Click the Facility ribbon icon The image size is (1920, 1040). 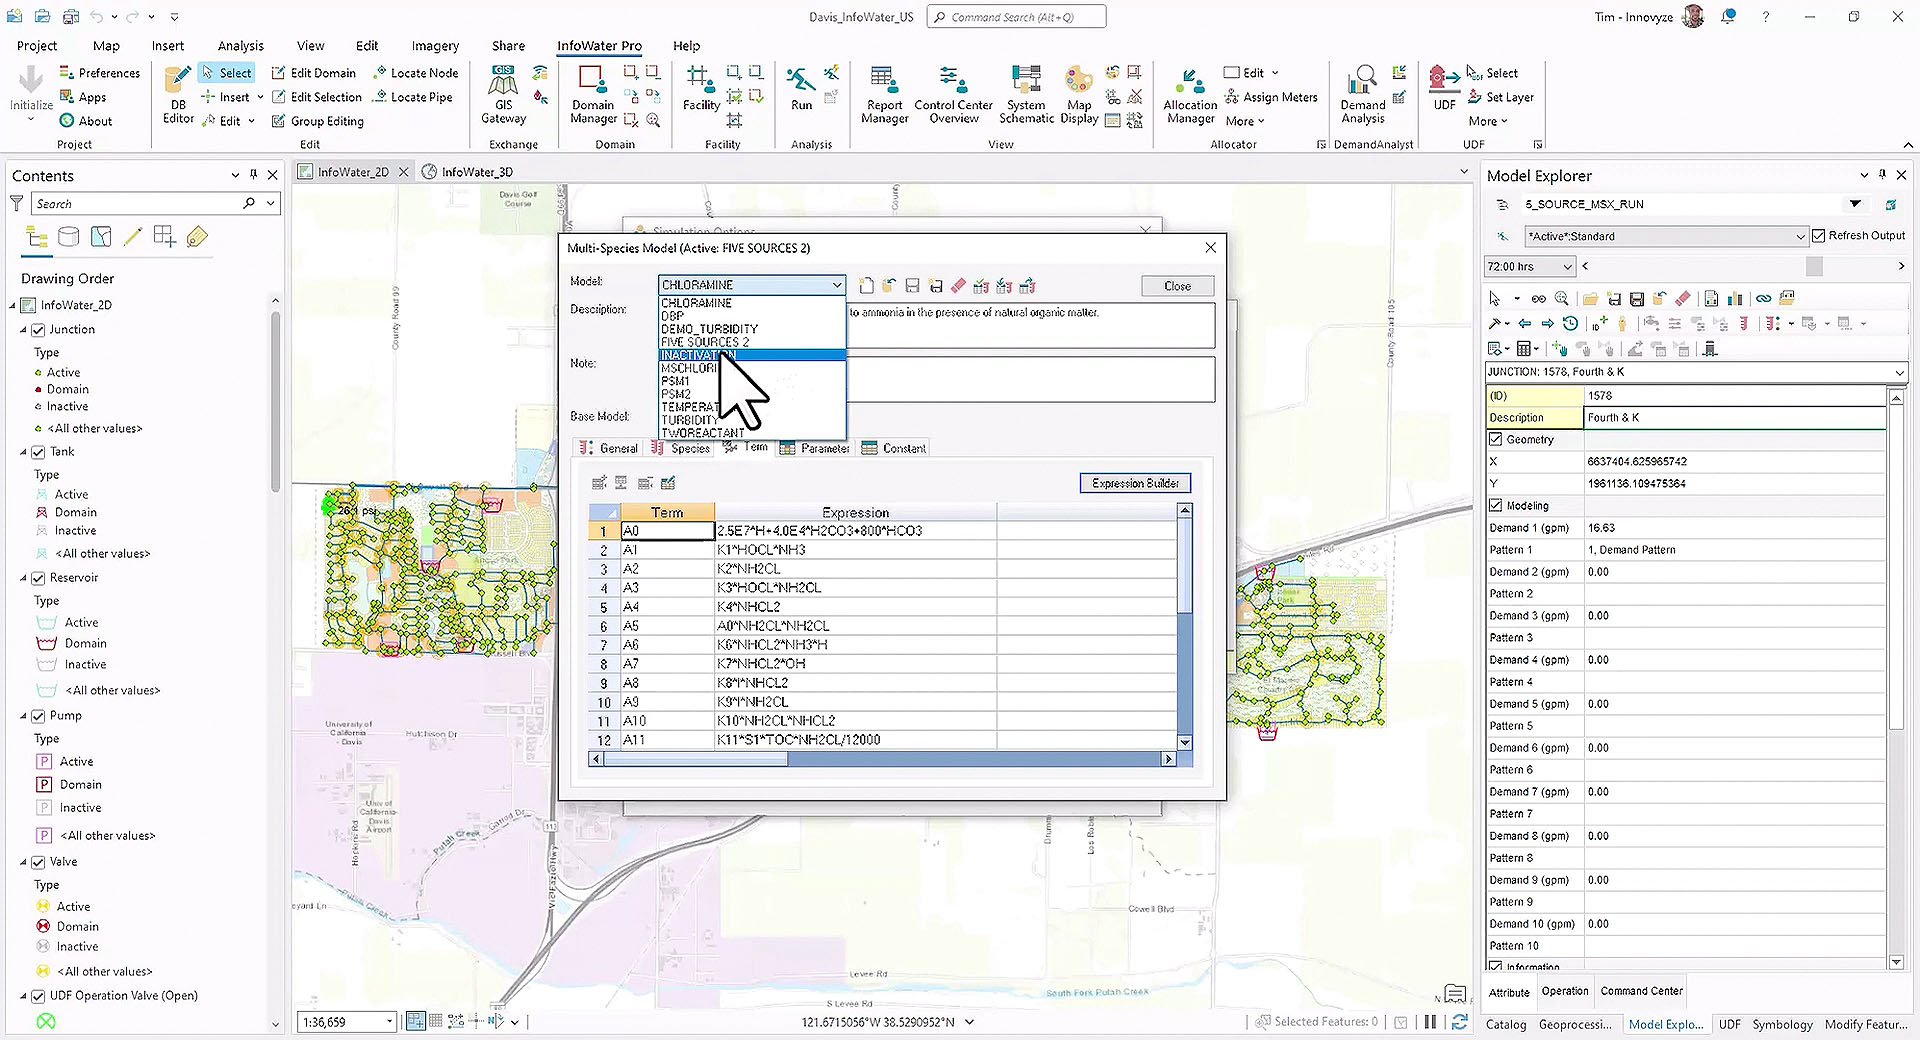pos(701,88)
